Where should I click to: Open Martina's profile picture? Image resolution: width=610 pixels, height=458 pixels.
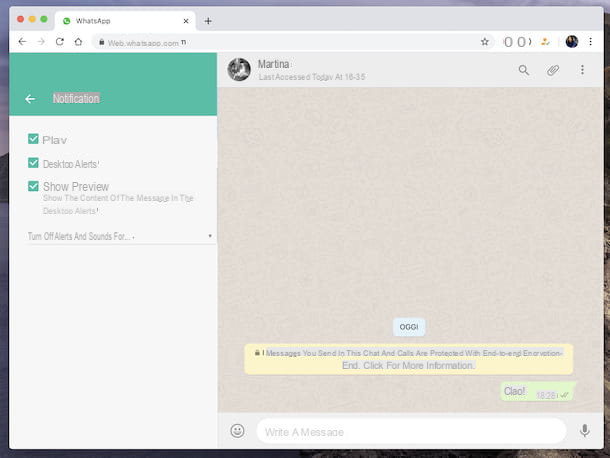pos(239,69)
